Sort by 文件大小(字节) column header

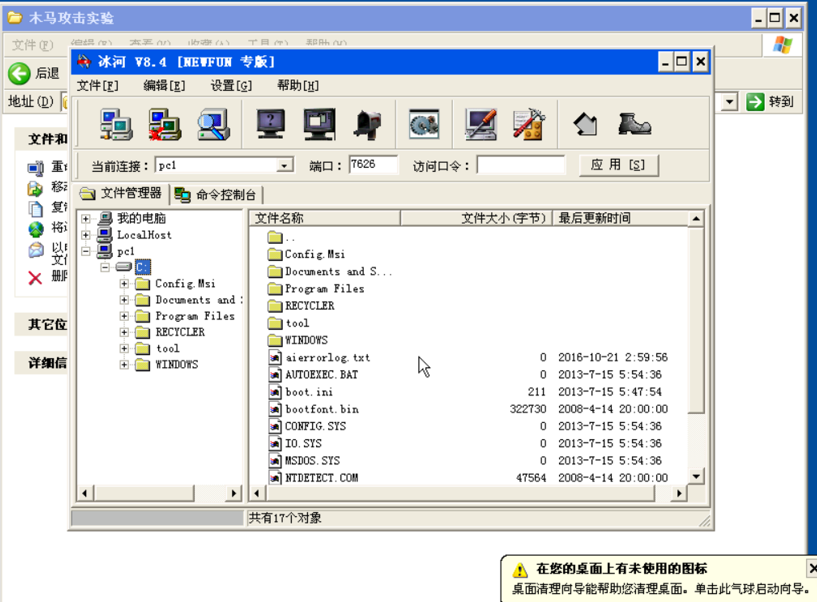click(x=475, y=218)
